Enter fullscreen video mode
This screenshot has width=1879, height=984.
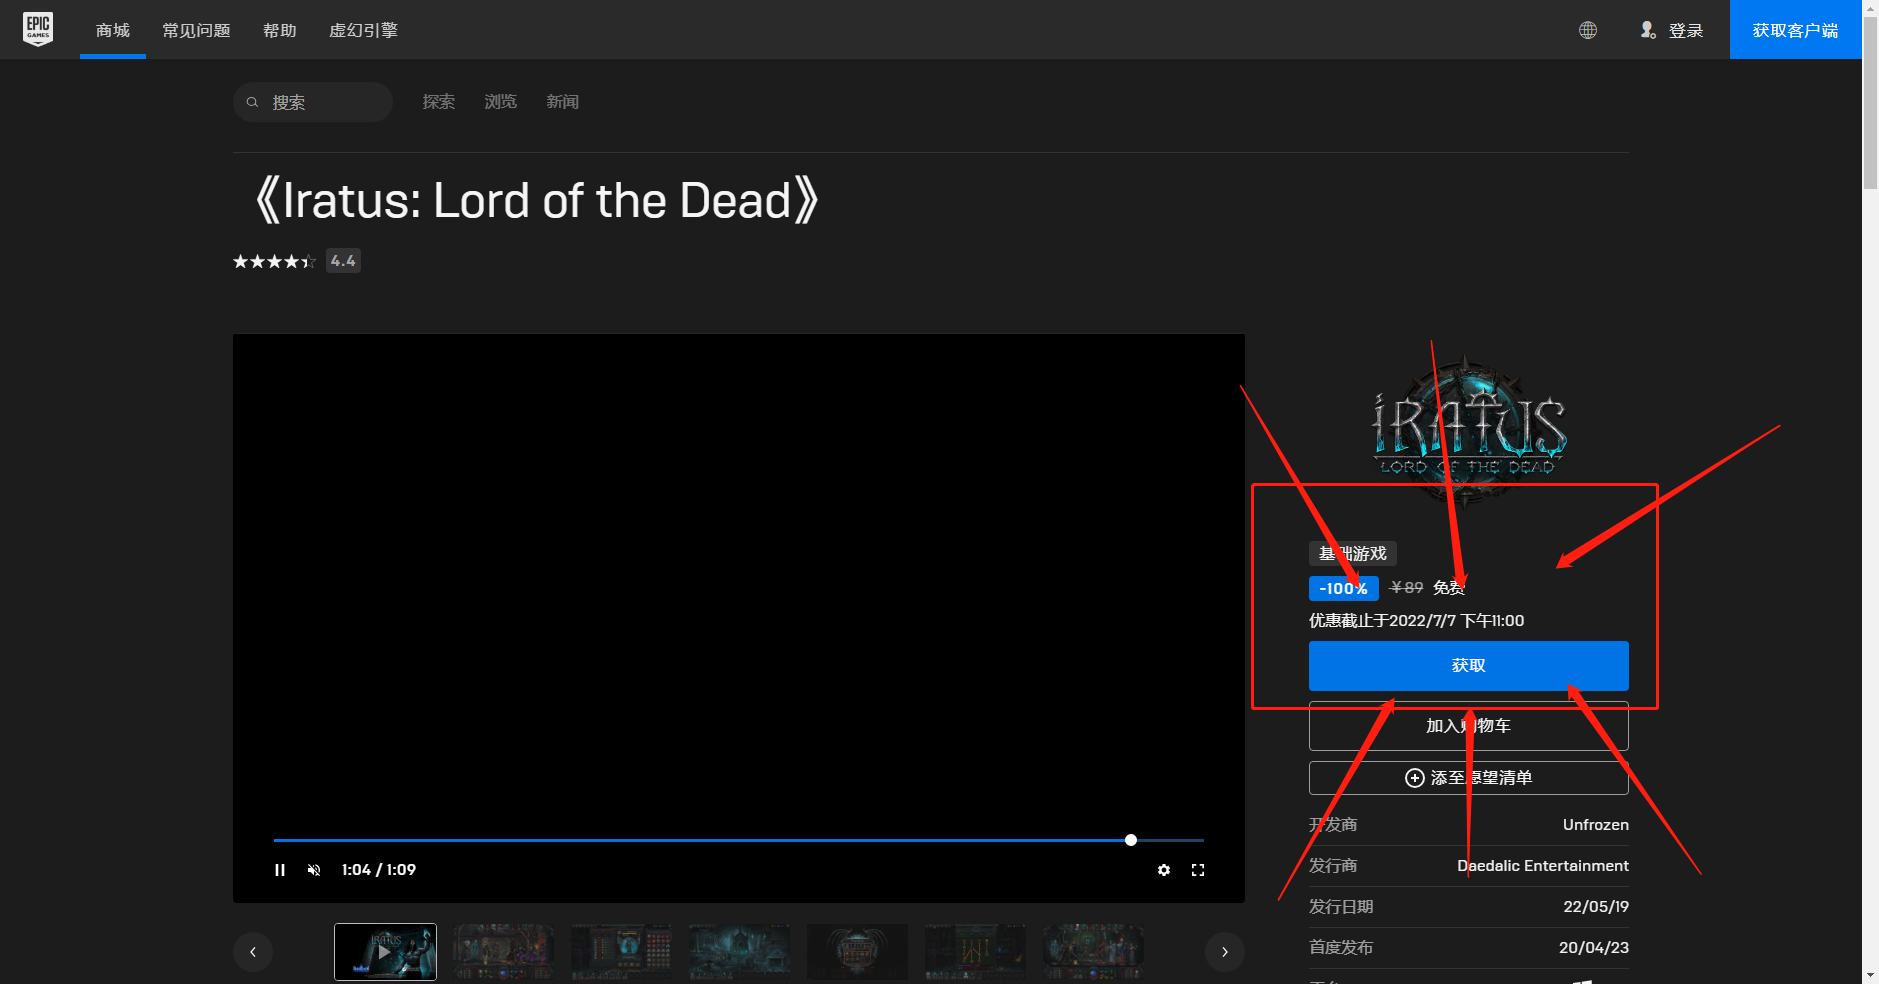(1198, 870)
